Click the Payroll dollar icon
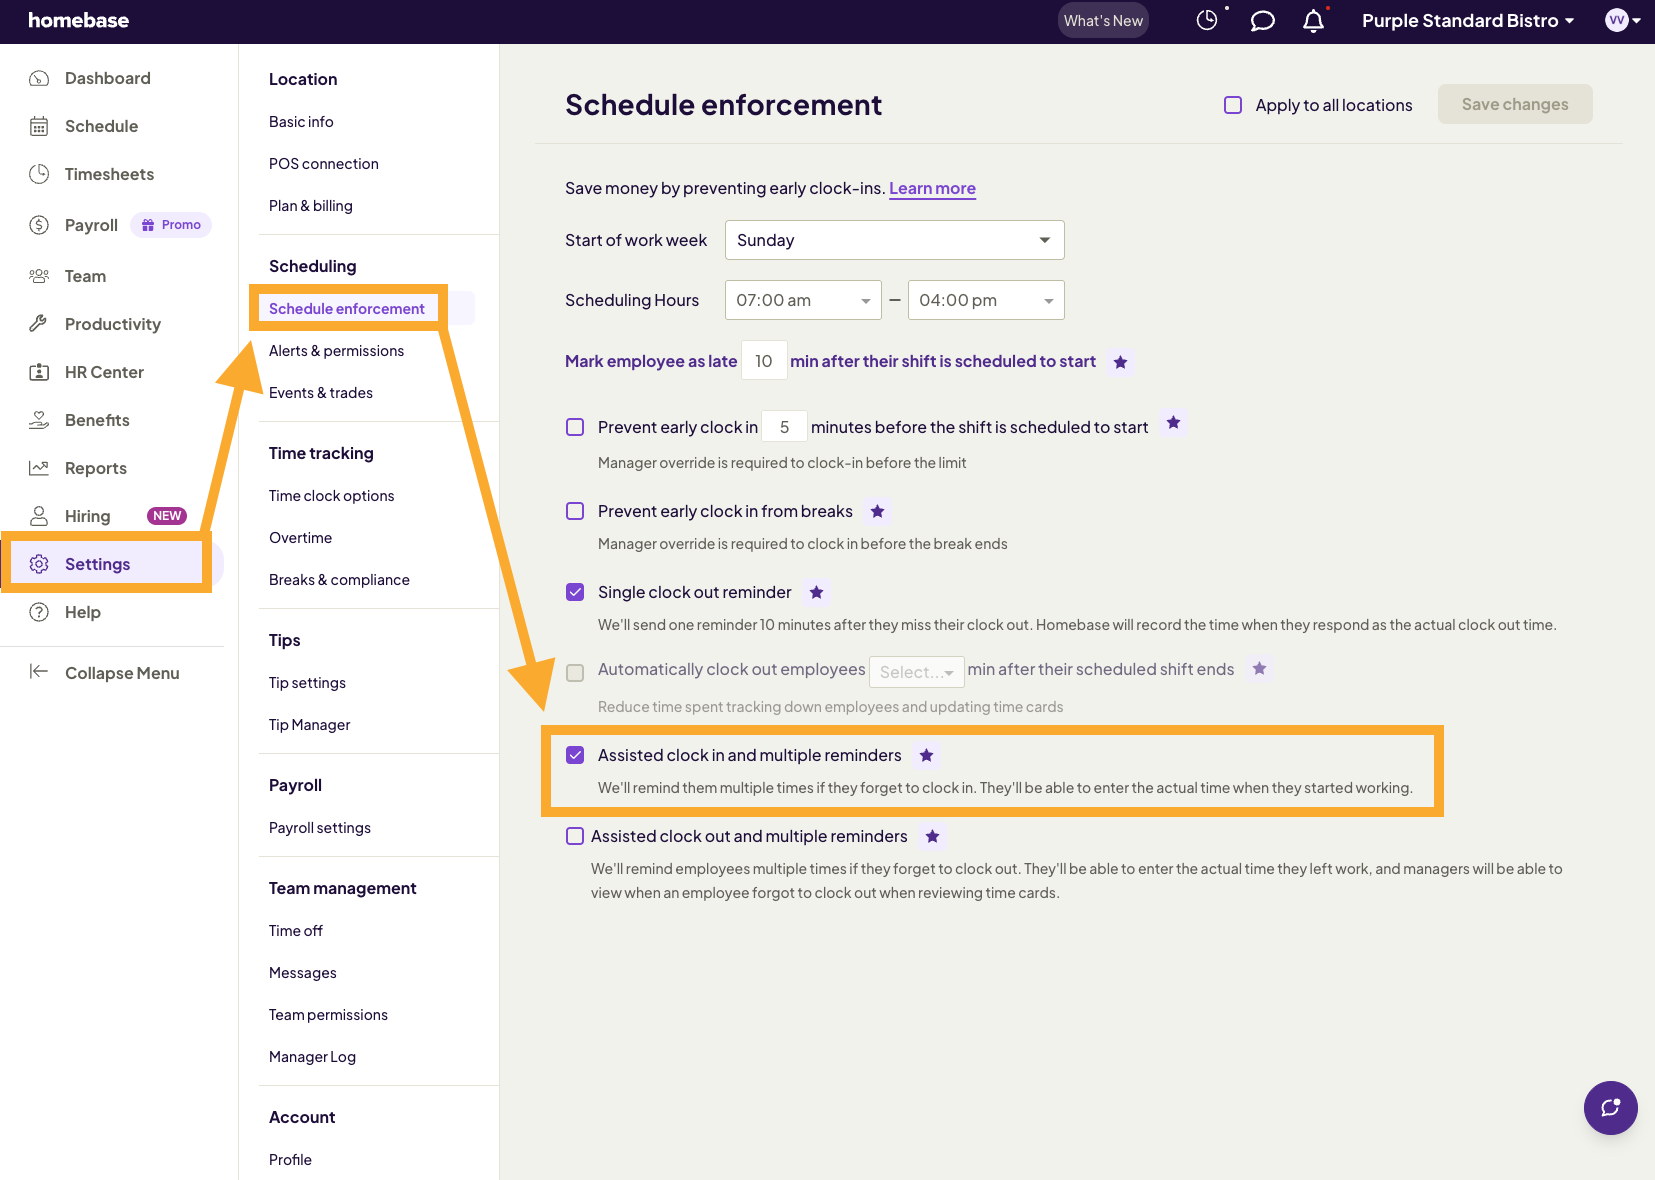The image size is (1655, 1180). (x=39, y=225)
